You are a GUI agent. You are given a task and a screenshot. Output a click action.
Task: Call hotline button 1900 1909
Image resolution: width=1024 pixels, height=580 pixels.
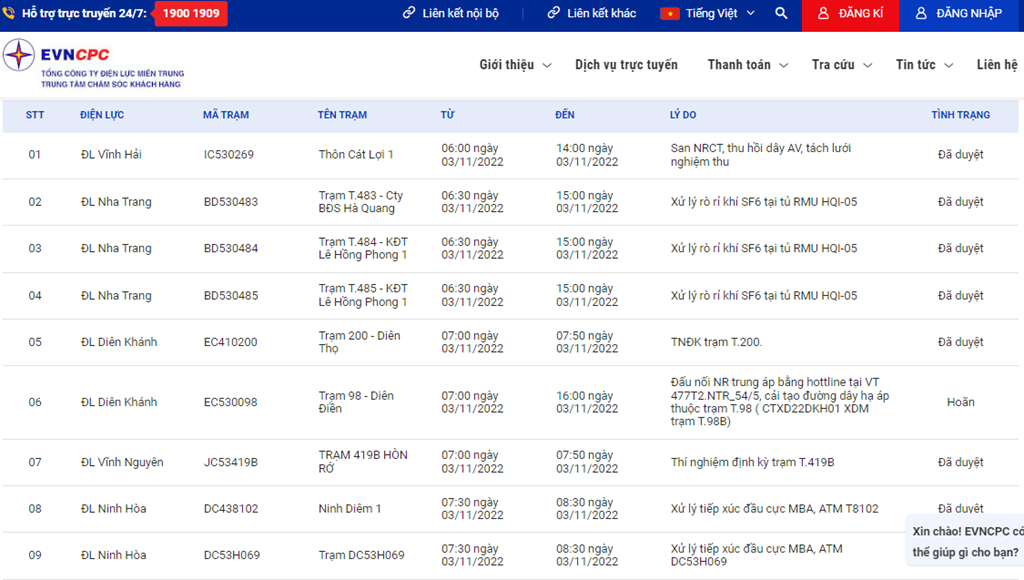pyautogui.click(x=190, y=14)
